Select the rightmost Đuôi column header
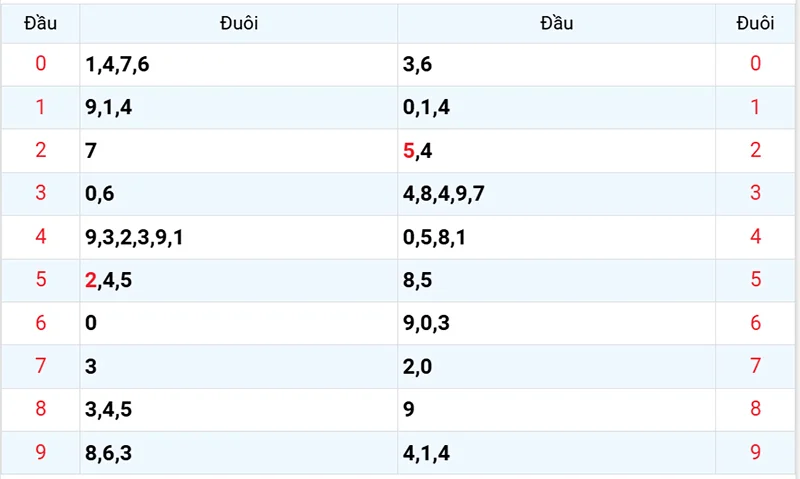The image size is (800, 479). (x=755, y=23)
